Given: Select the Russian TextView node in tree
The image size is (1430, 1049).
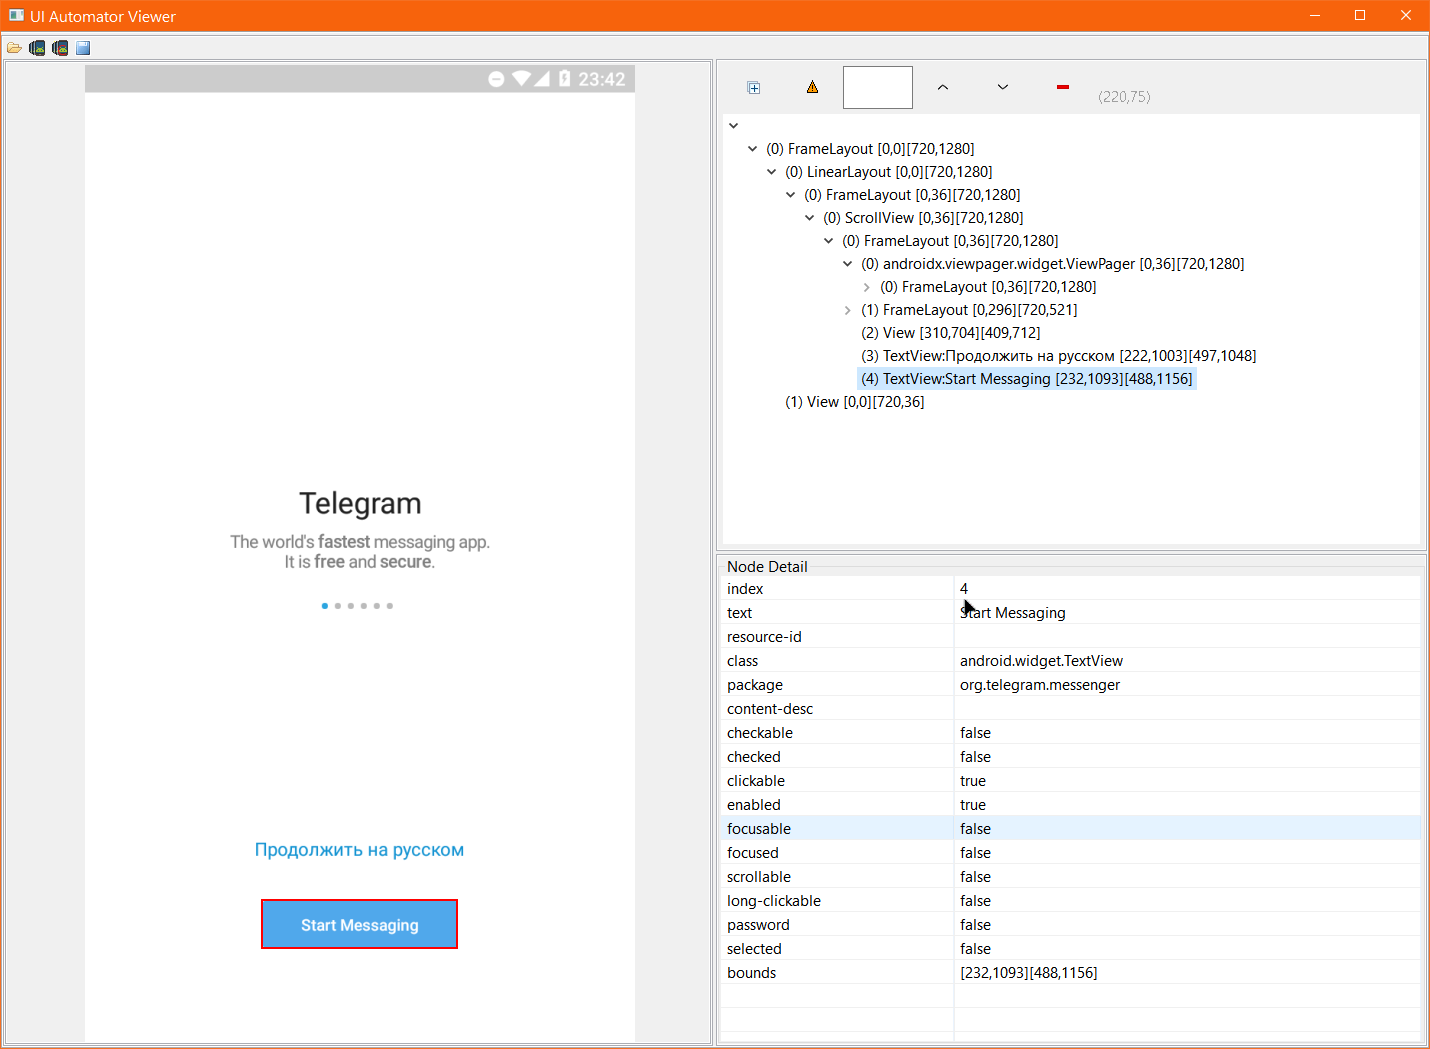Looking at the screenshot, I should 1058,356.
